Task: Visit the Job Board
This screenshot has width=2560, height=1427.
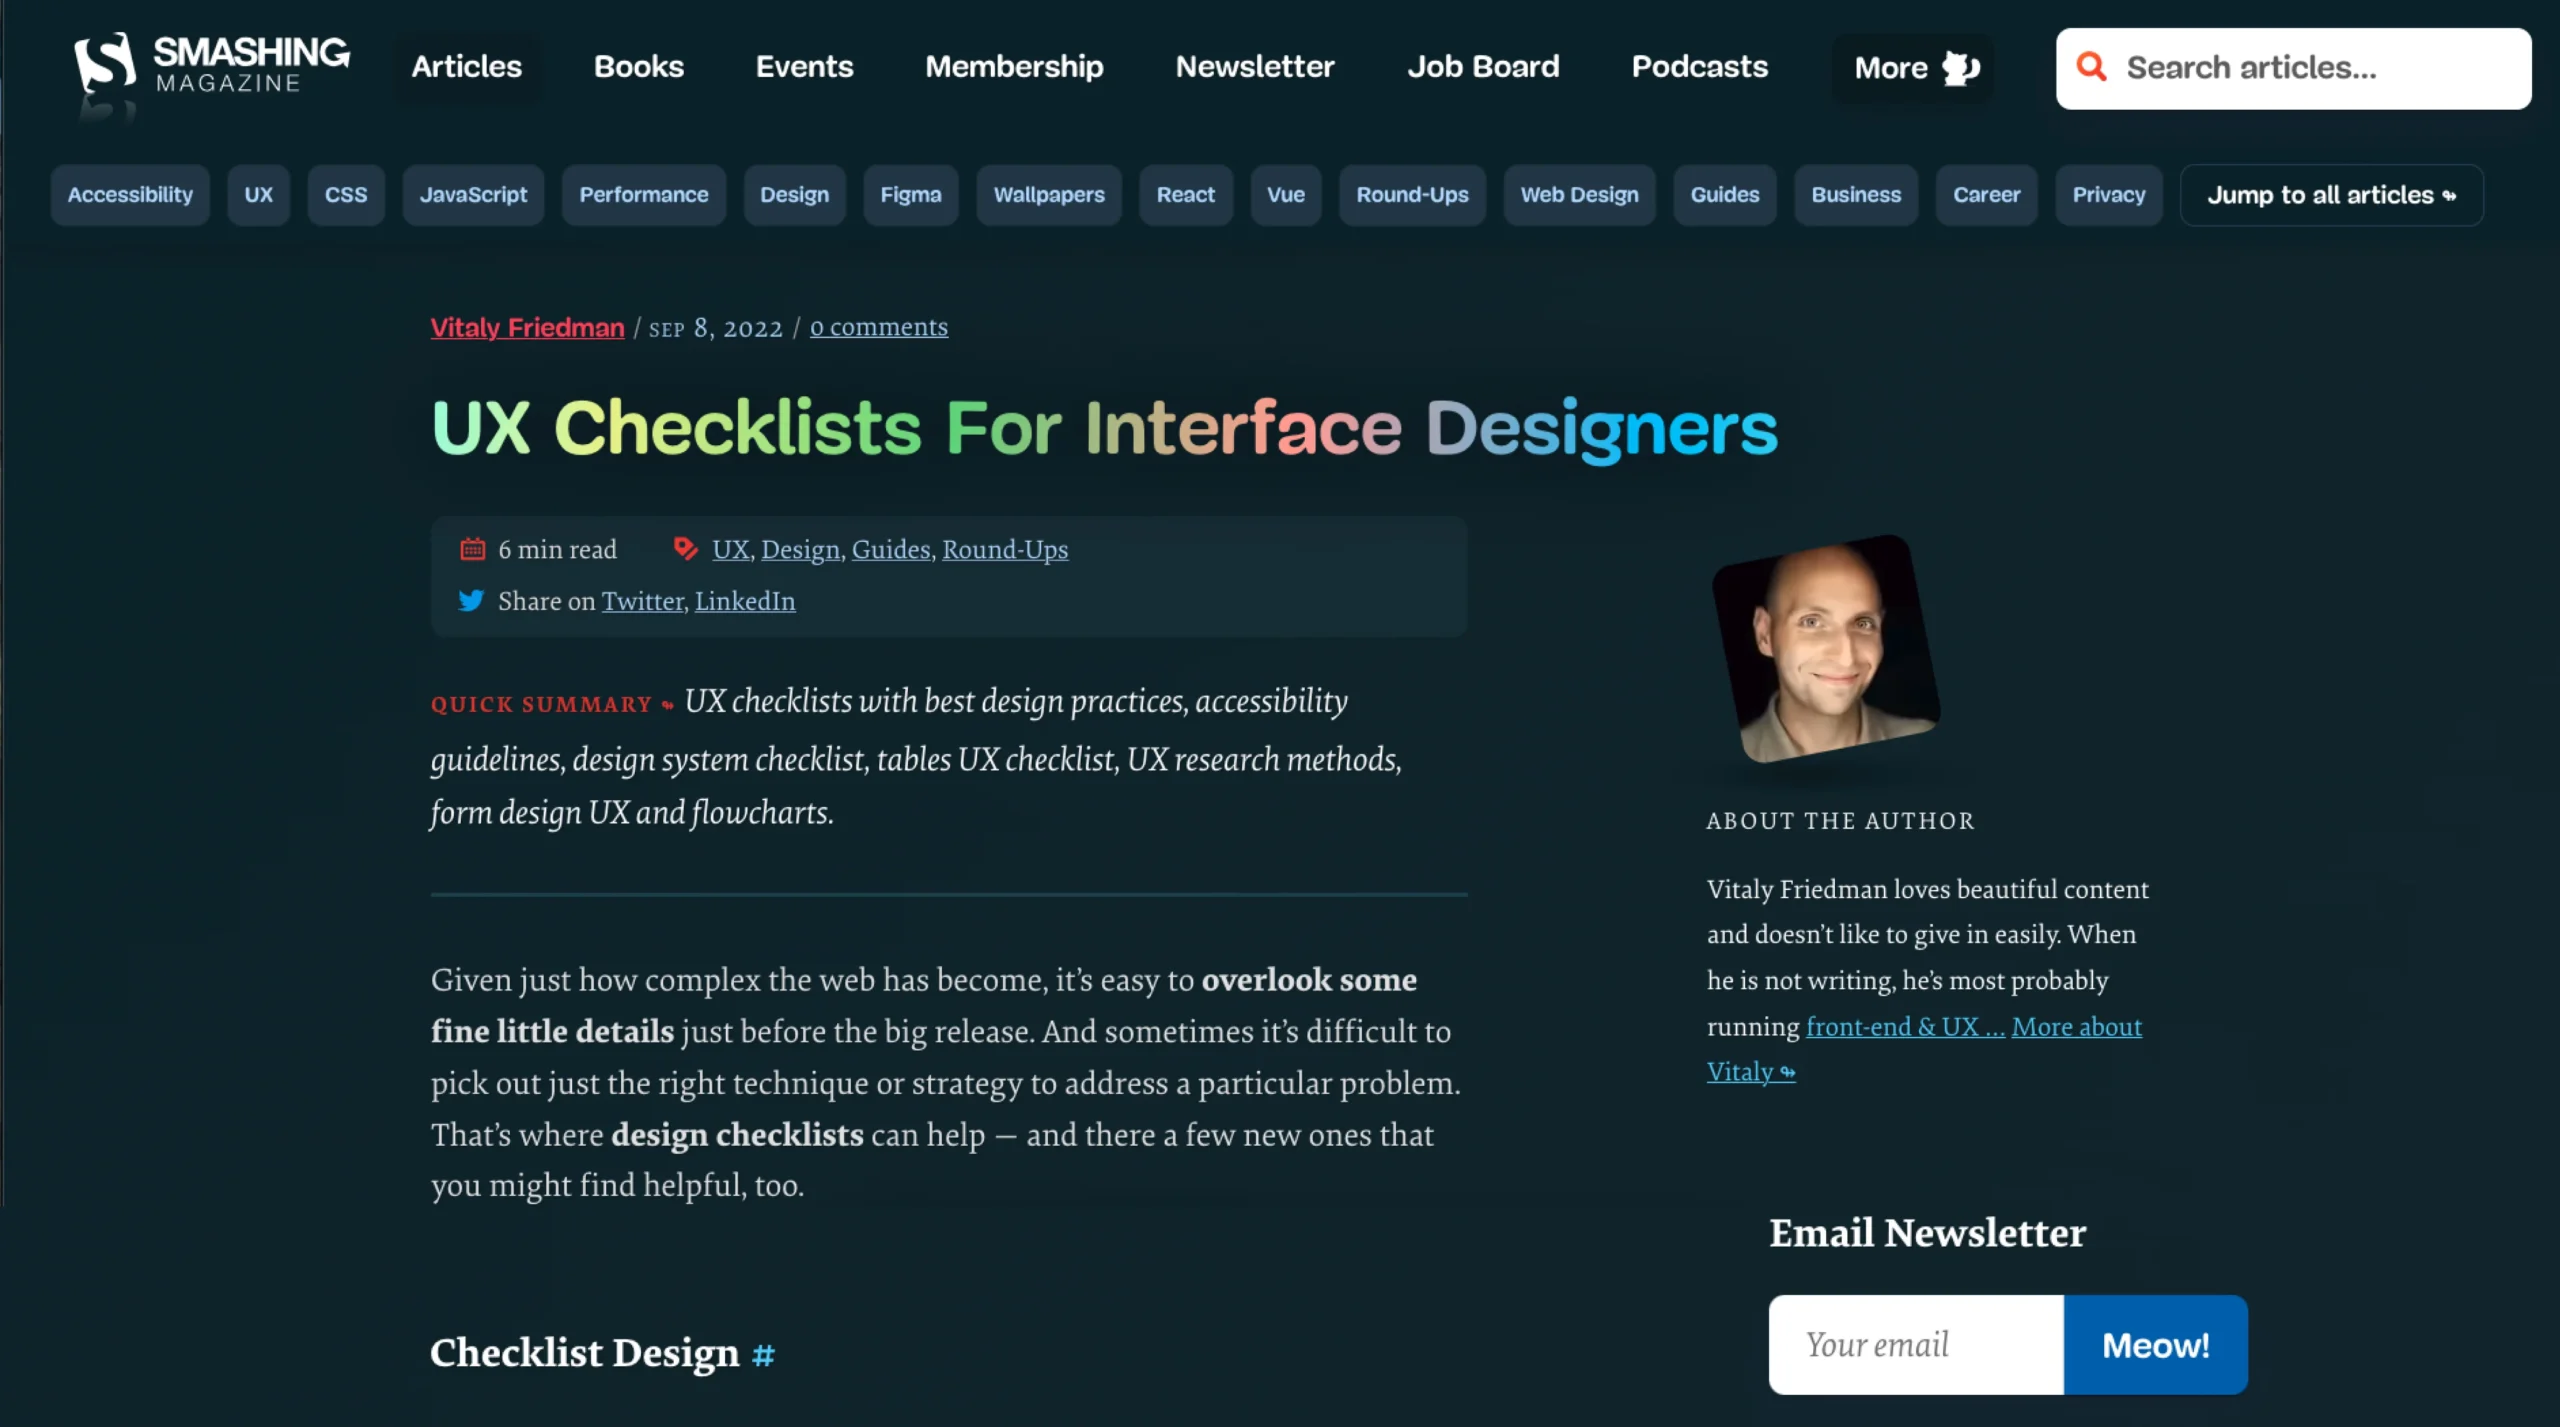Action: [1483, 66]
